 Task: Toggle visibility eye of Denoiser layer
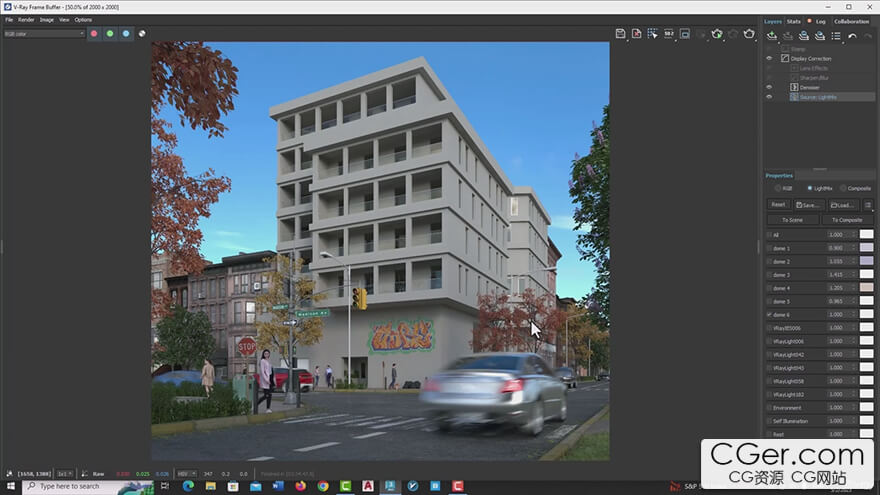pyautogui.click(x=769, y=88)
